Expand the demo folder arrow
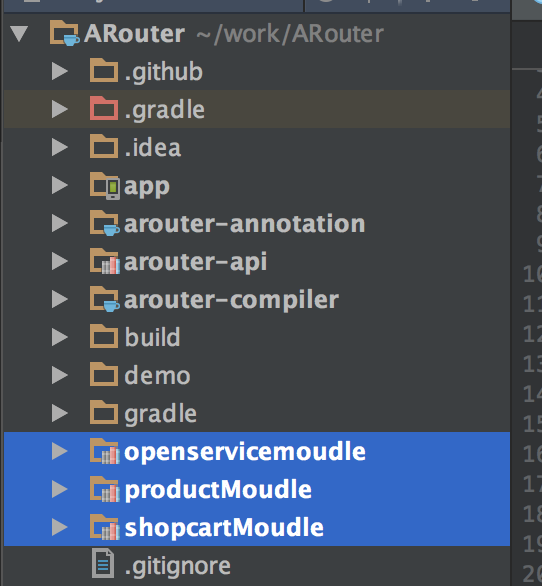542x586 pixels. (59, 375)
